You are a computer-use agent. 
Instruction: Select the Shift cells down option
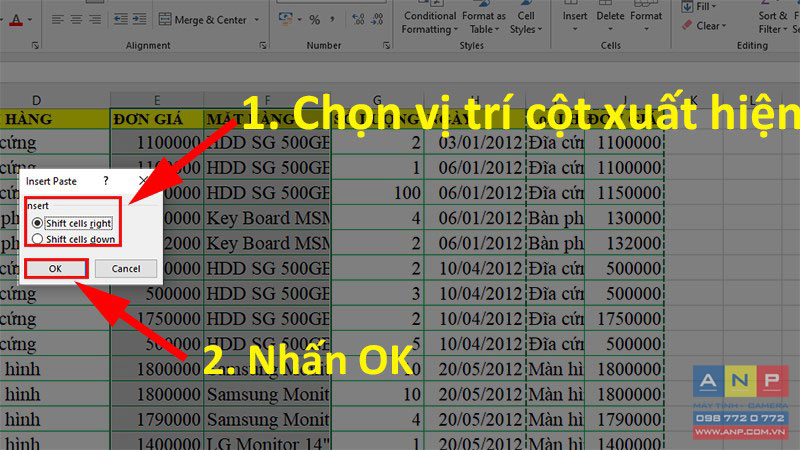click(74, 239)
